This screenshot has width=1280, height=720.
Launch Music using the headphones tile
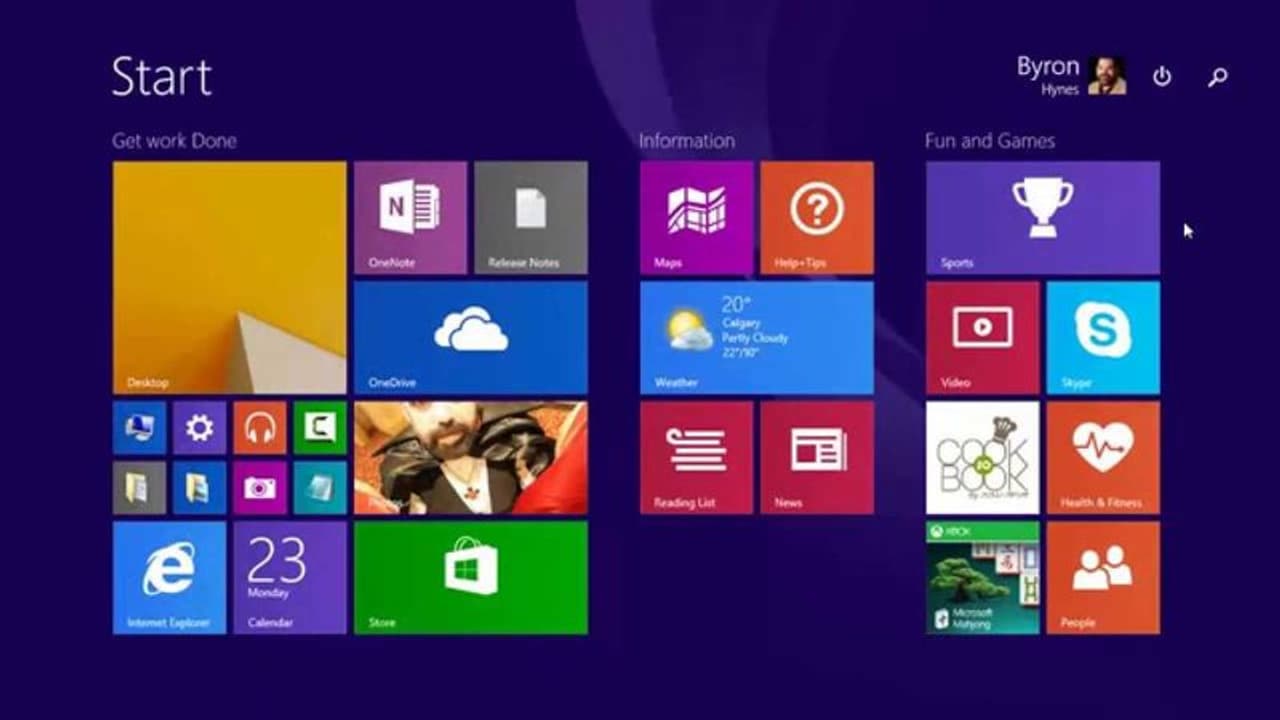pos(260,428)
